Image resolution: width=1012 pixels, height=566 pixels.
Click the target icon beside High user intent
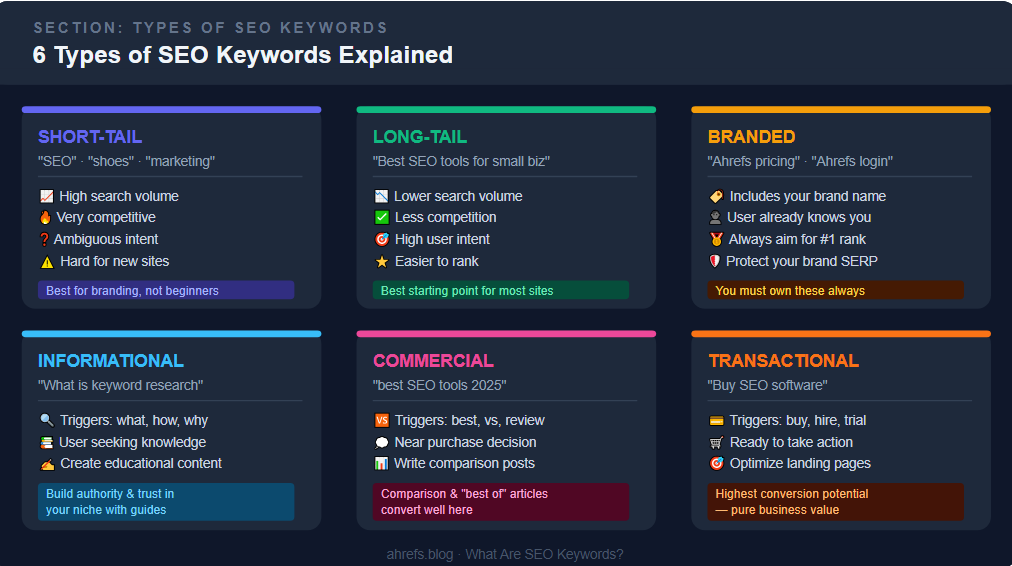382,239
